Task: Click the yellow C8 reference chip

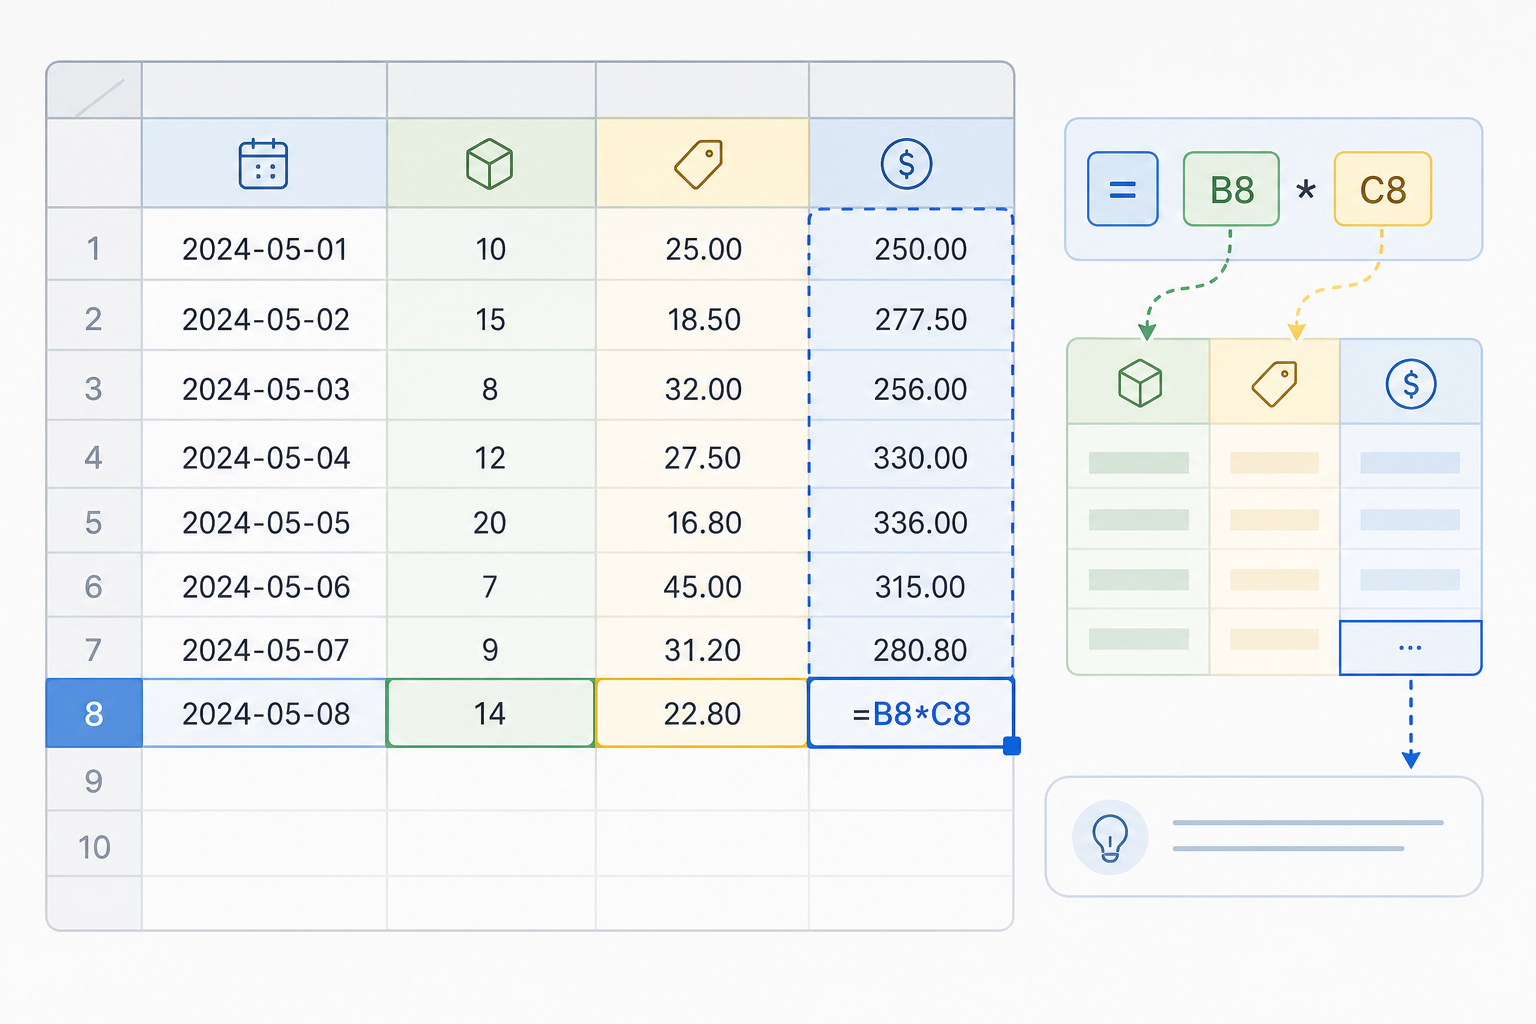Action: tap(1383, 189)
